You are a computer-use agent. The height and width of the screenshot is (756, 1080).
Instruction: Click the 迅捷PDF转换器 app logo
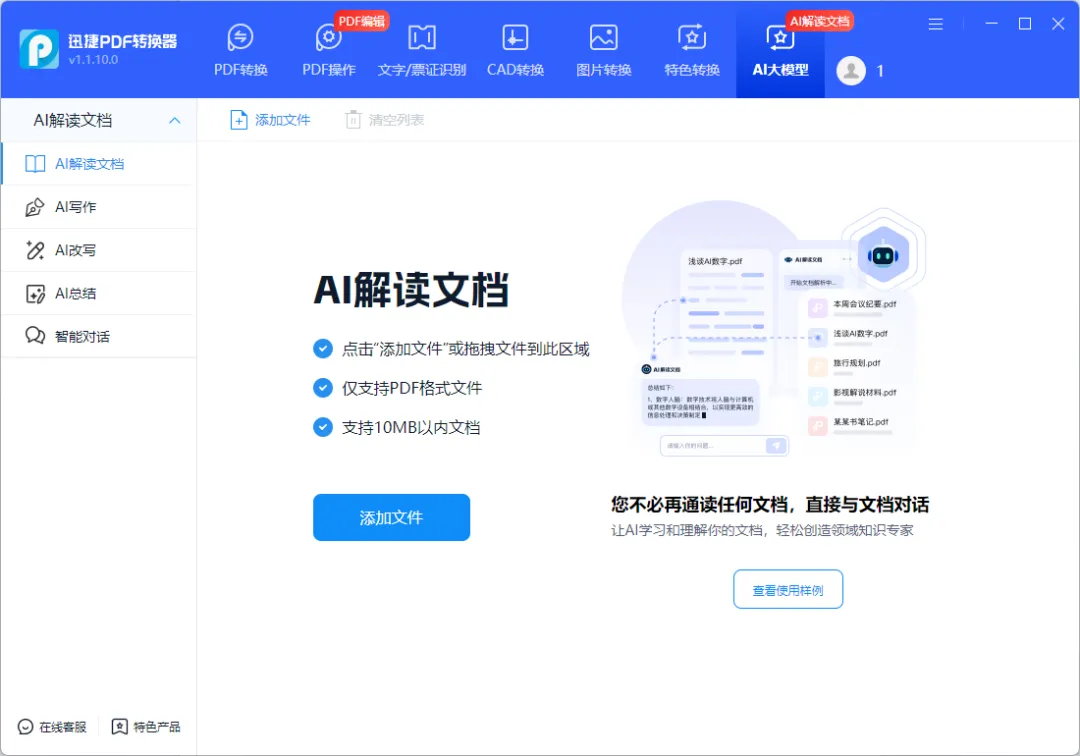click(x=39, y=49)
